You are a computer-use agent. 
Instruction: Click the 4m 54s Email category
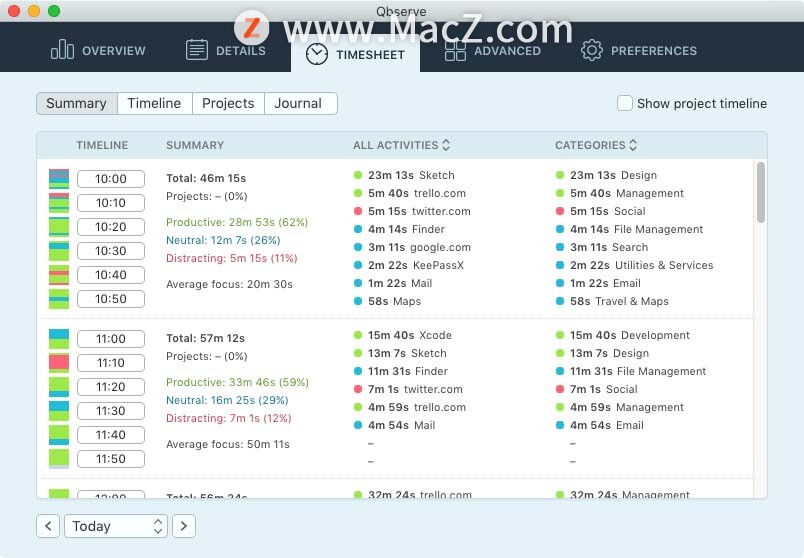pos(600,425)
